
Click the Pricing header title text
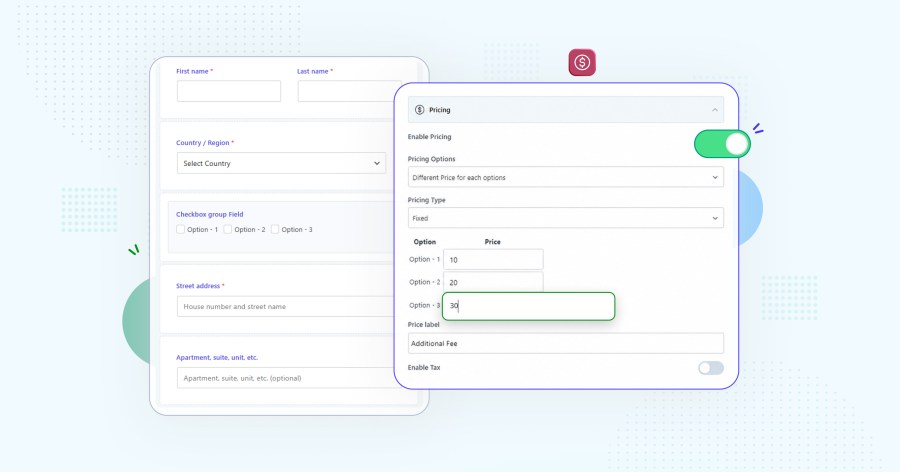(x=440, y=110)
